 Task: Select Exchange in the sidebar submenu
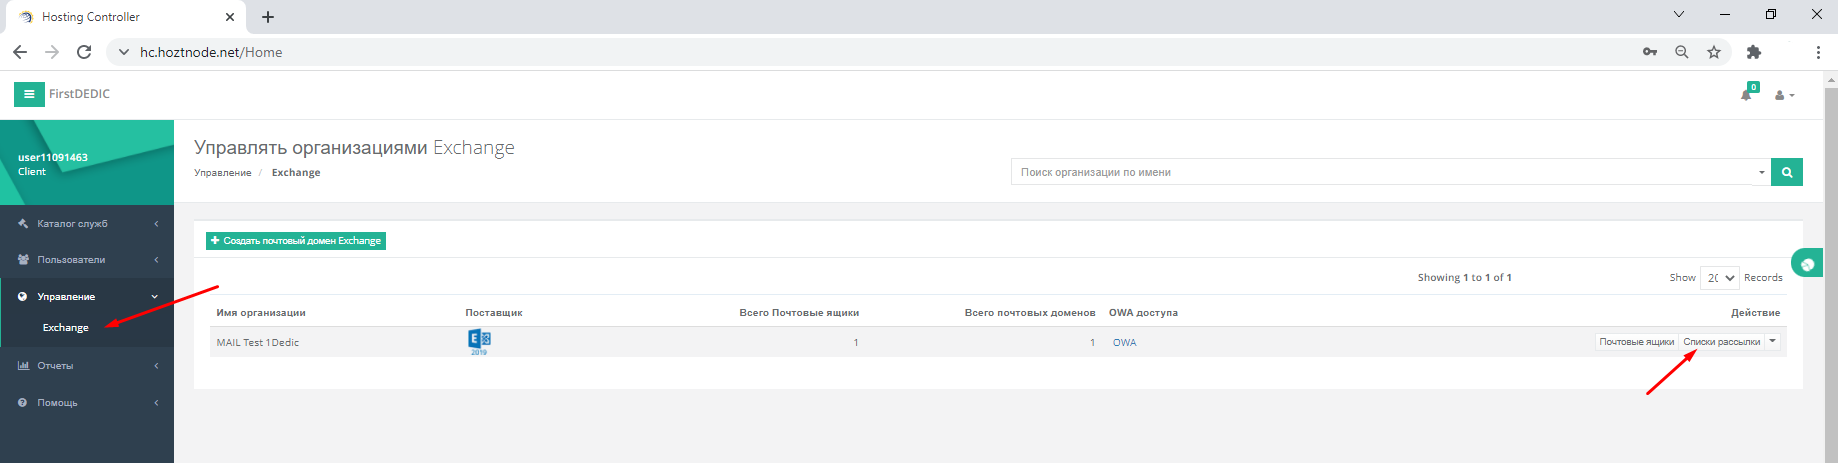[x=66, y=328]
